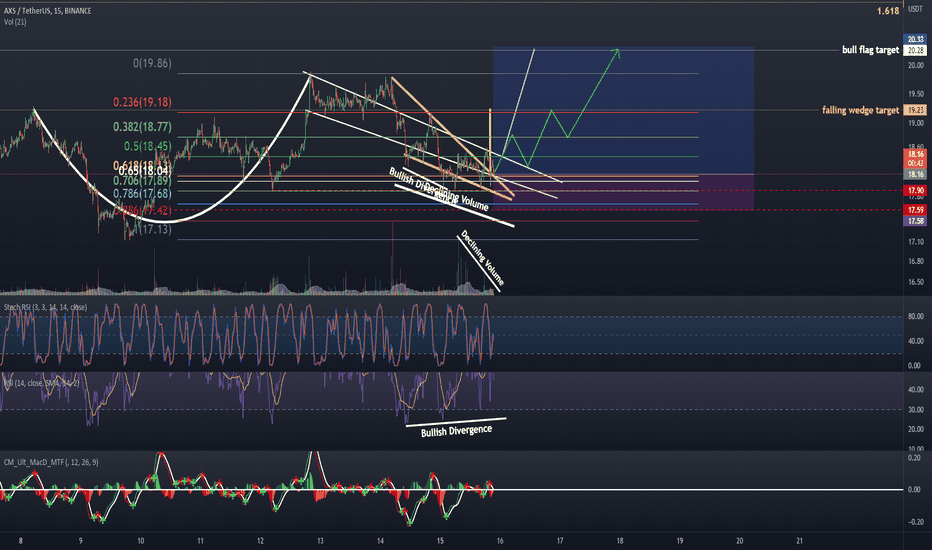Click the 20.28 white price tag
Screen dimensions: 932x550
point(915,51)
